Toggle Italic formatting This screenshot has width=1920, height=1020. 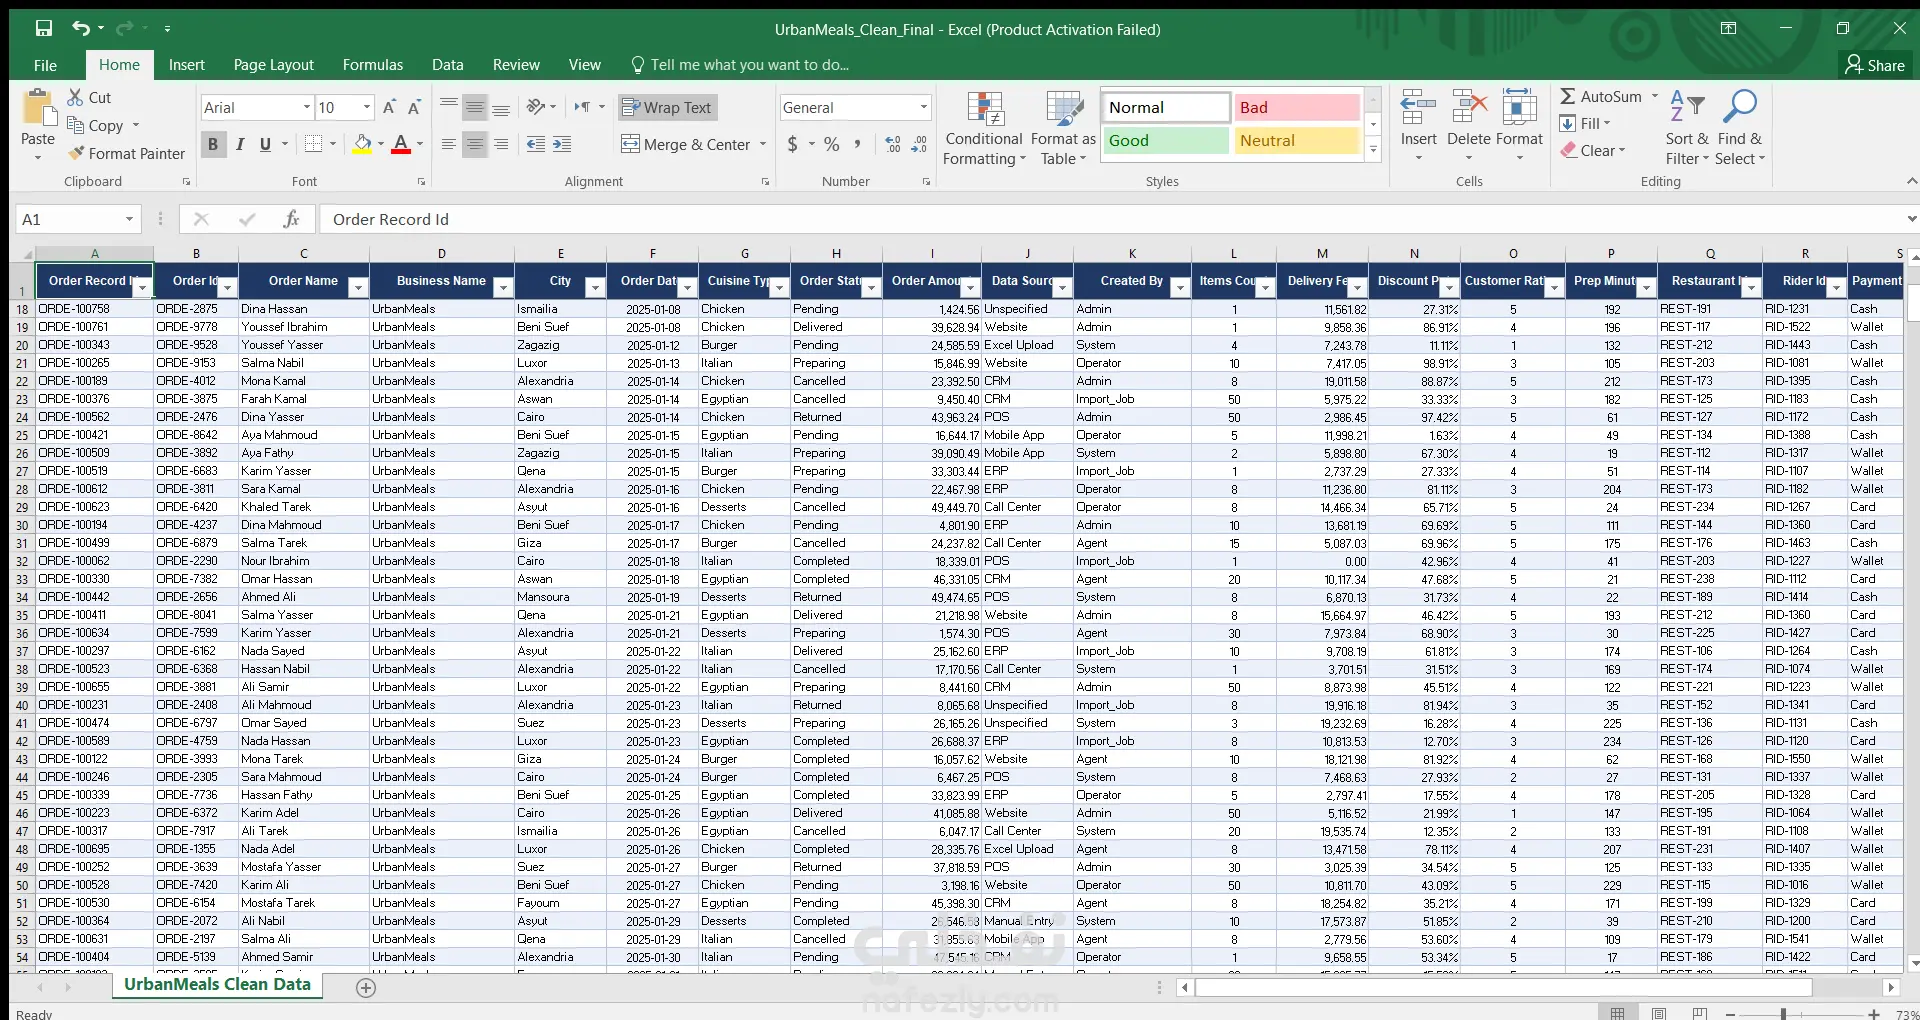point(240,144)
